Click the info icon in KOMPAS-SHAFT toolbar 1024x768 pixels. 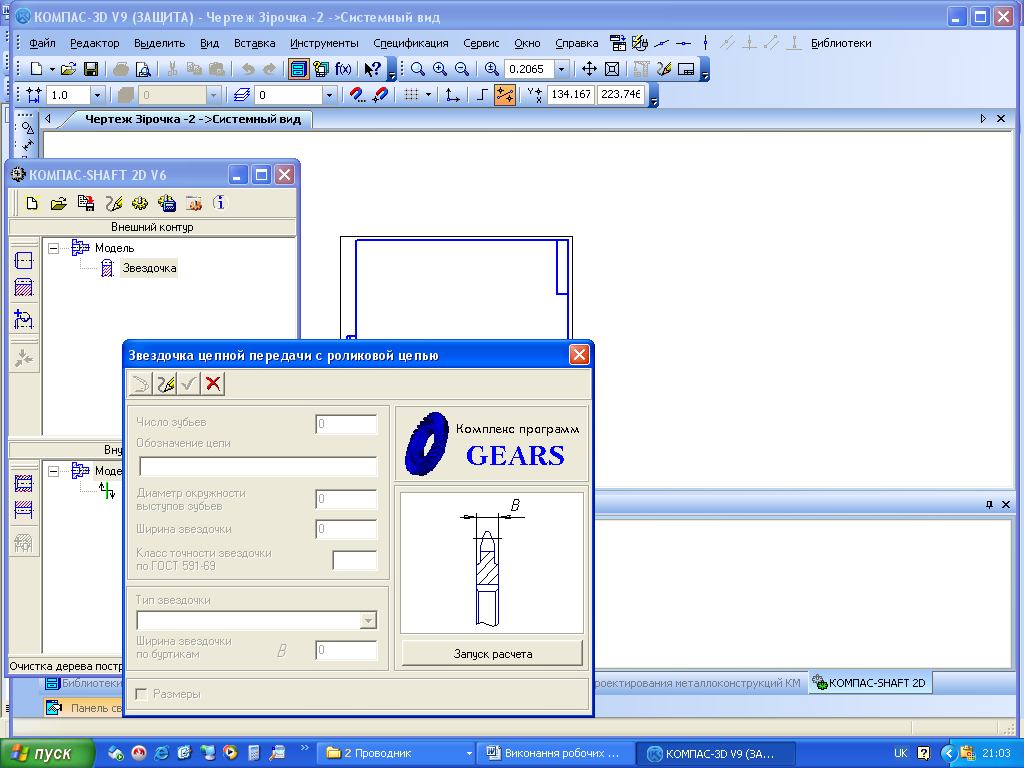click(219, 203)
